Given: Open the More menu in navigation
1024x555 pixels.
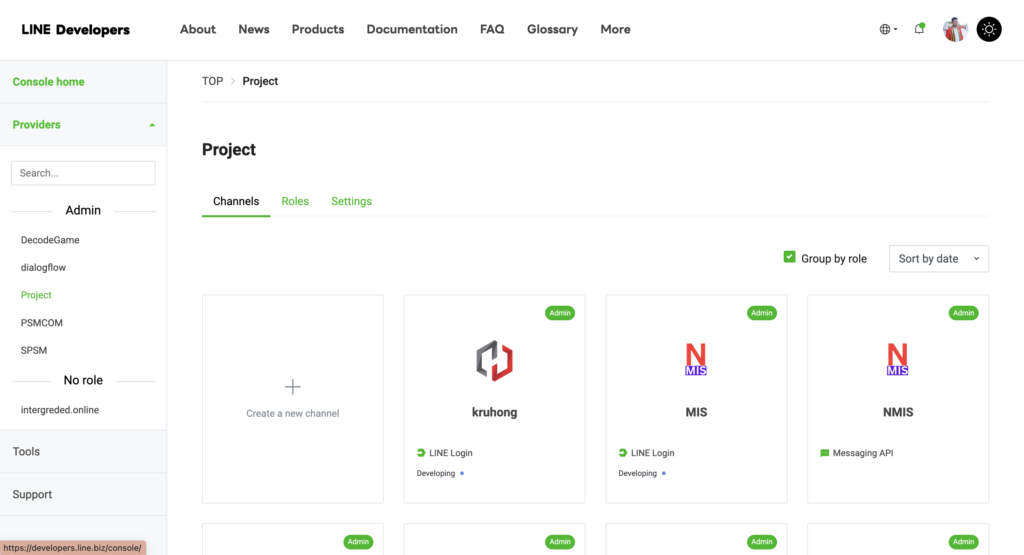Looking at the screenshot, I should pos(615,29).
